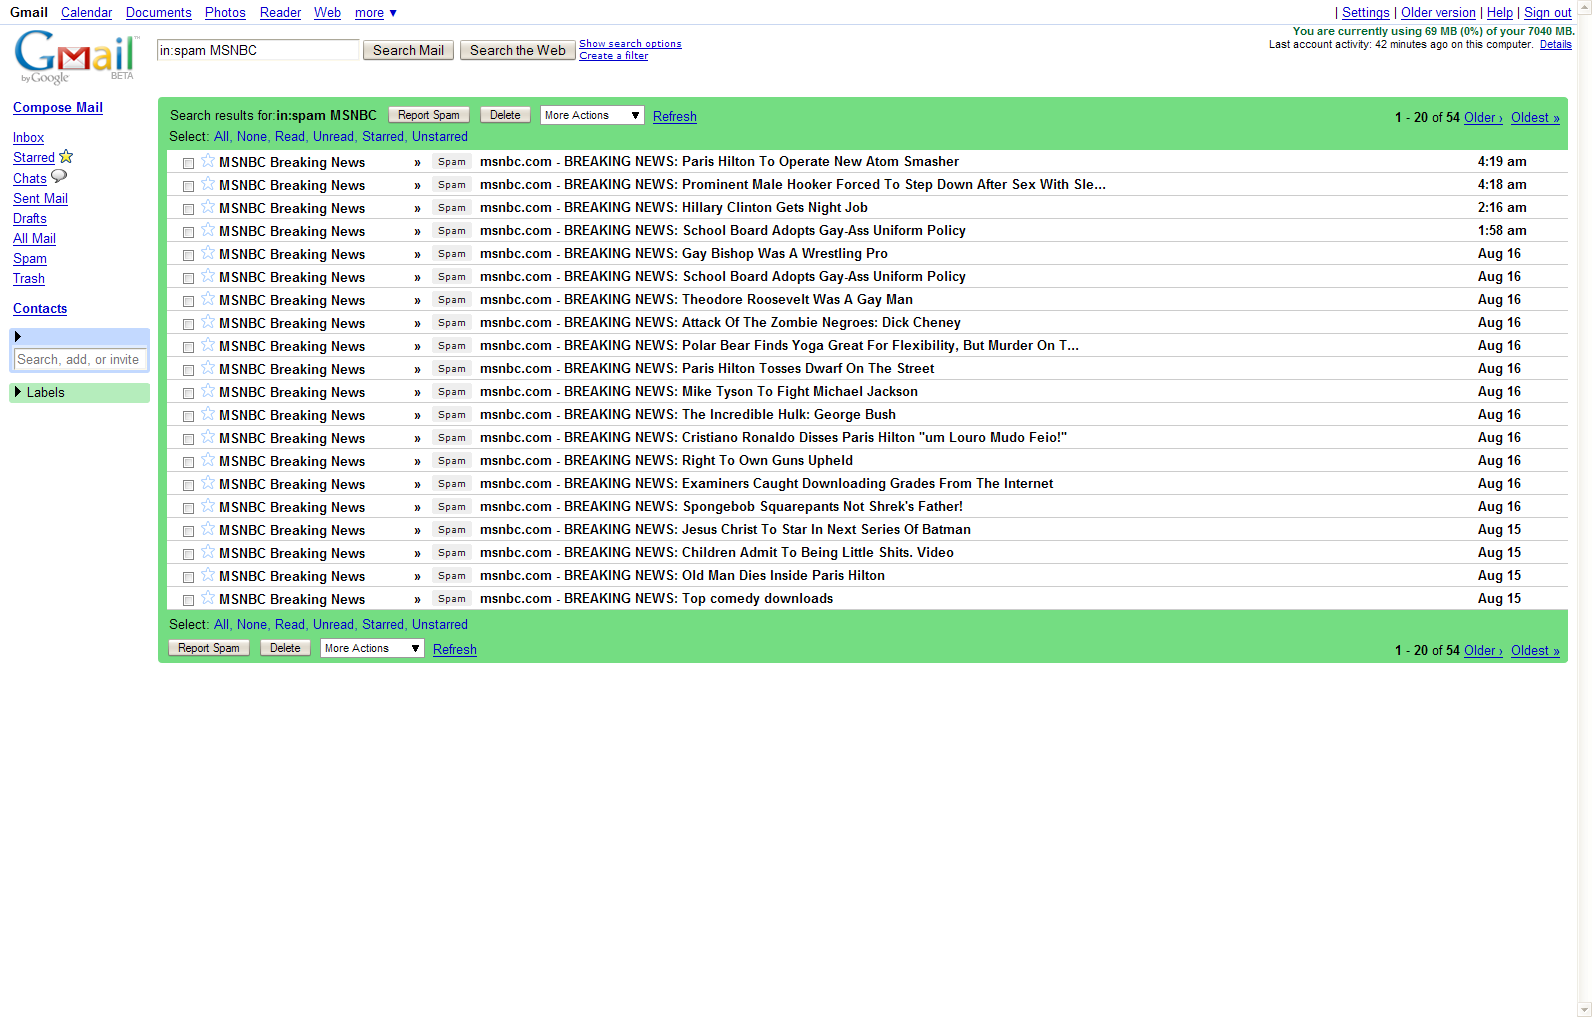Image resolution: width=1592 pixels, height=1017 pixels.
Task: Click the mail search input field
Action: pos(258,50)
